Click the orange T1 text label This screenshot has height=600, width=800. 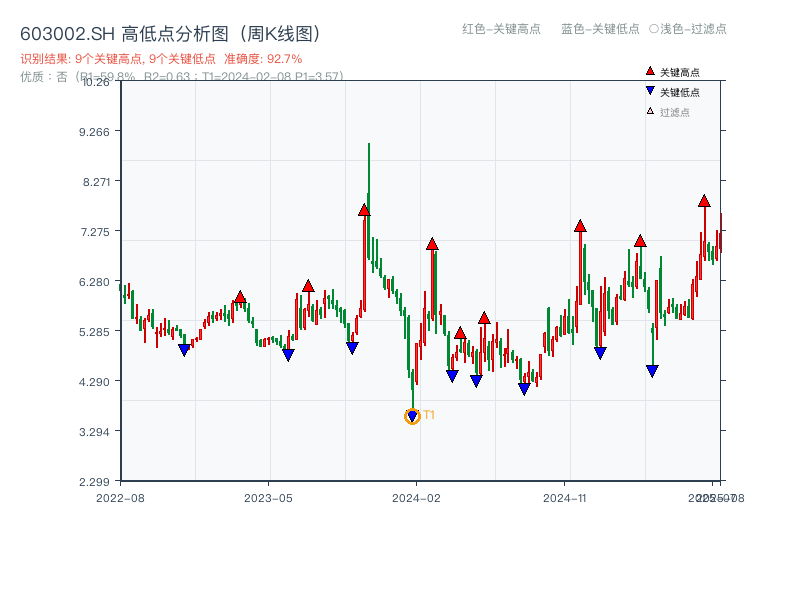[428, 413]
